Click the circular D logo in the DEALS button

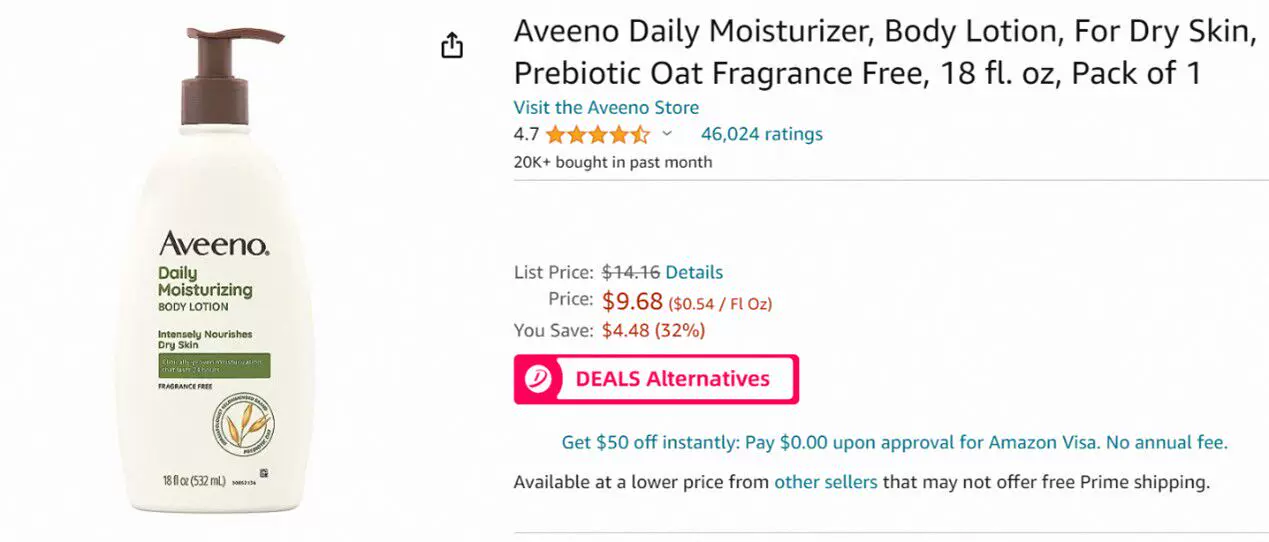[540, 379]
